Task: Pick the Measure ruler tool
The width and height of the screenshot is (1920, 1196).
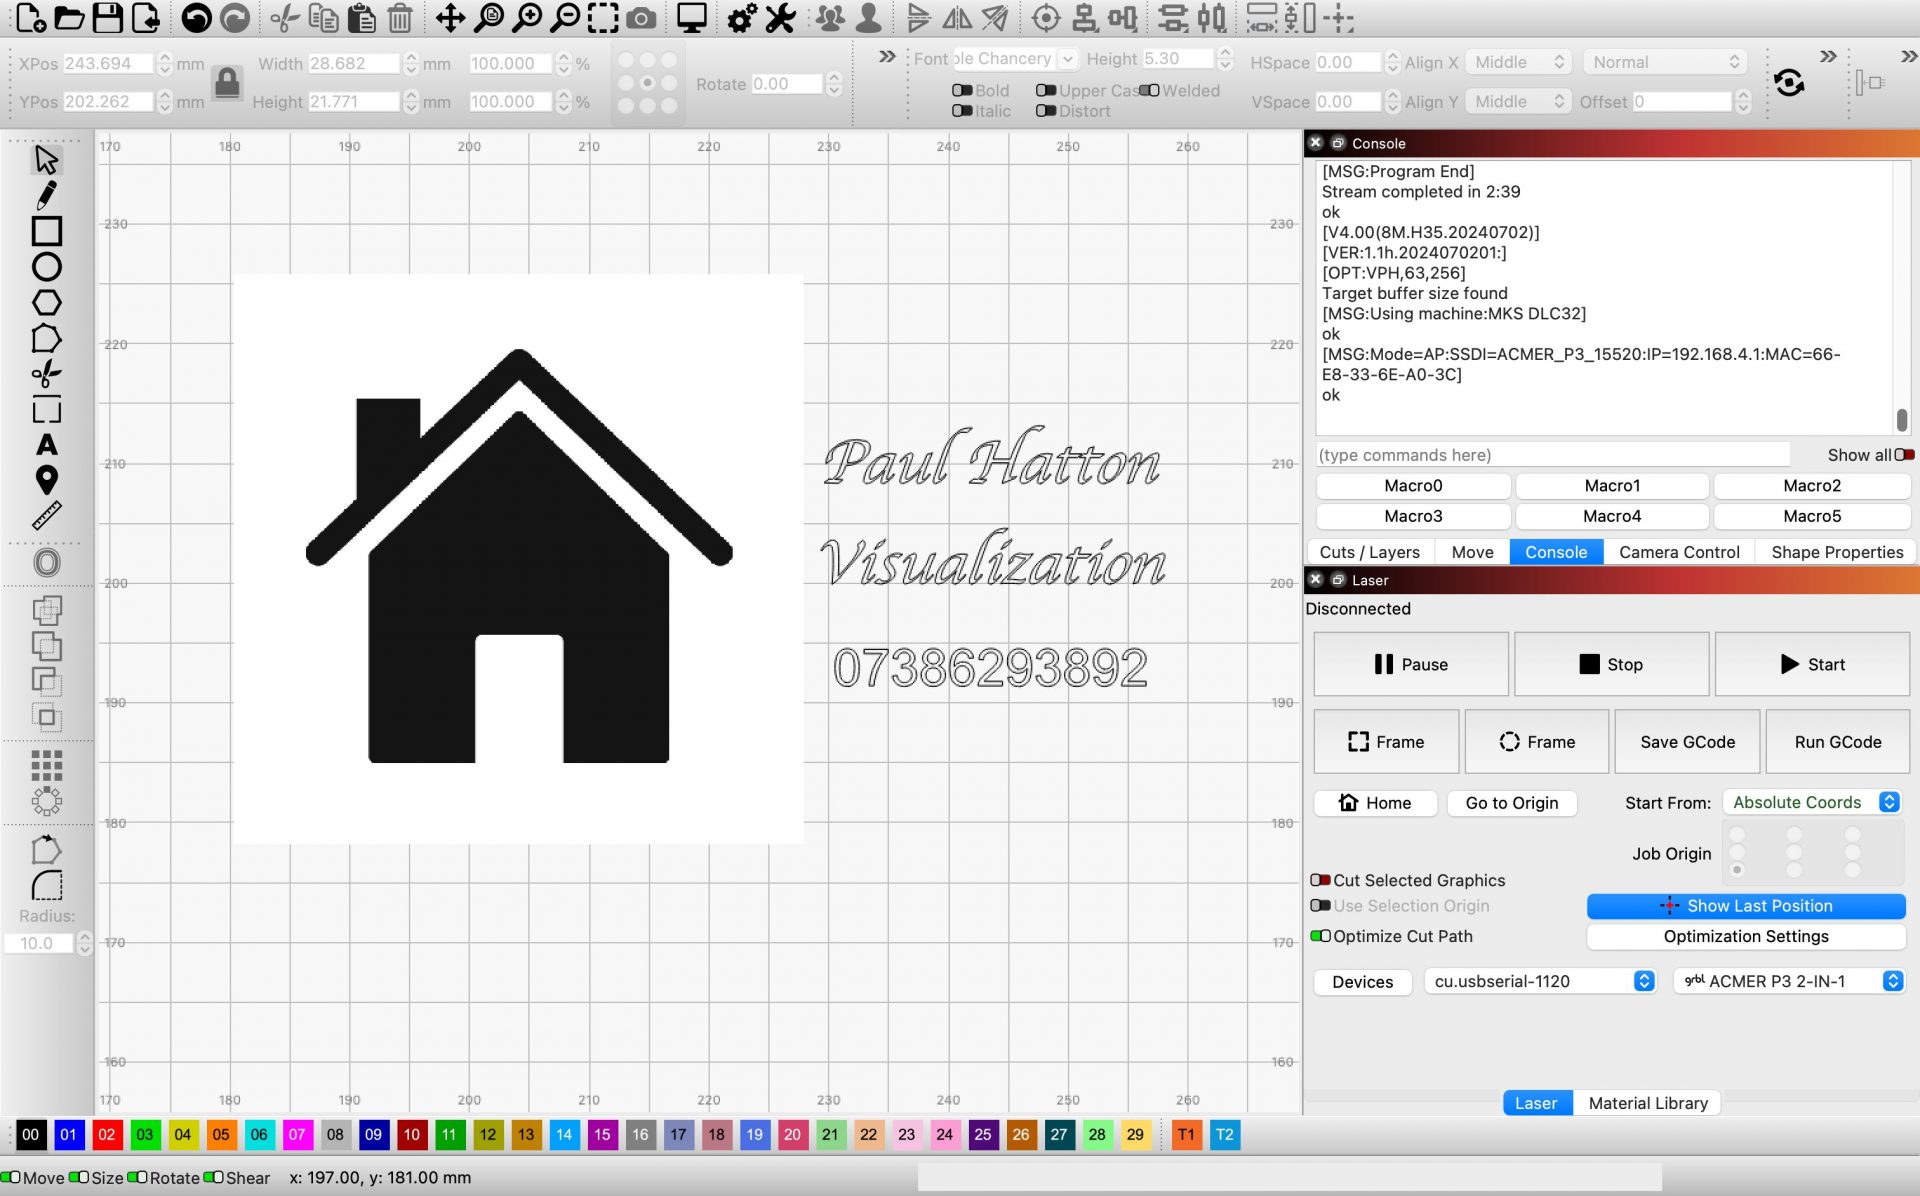Action: (x=46, y=516)
